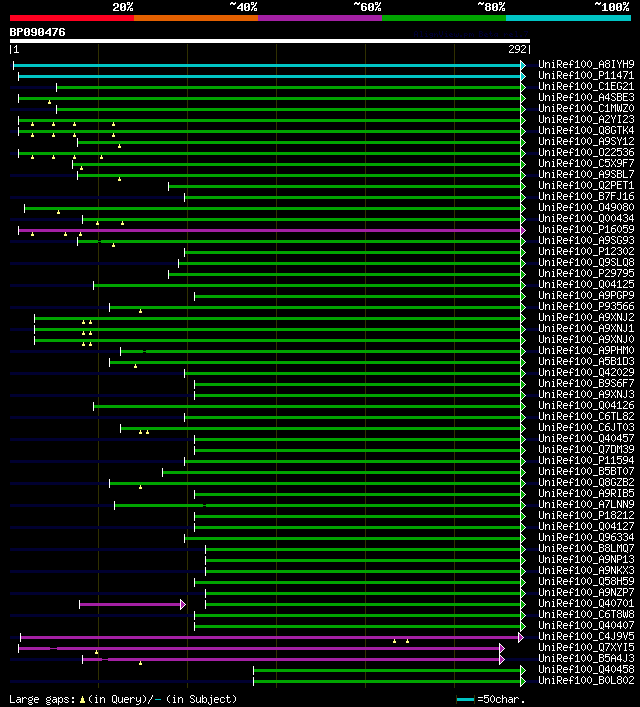This screenshot has height=707, width=640.
Task: Open hit UniRef100_A9RIB5
Action: click(586, 494)
